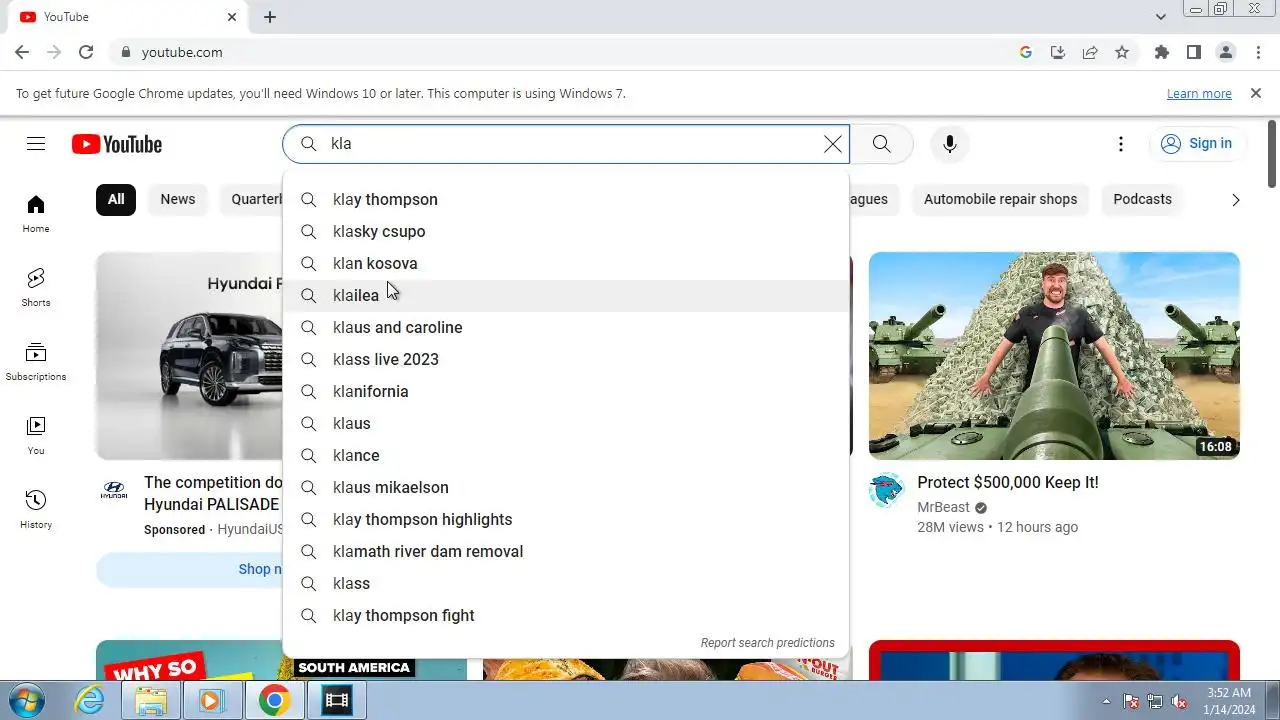Click the install app icon in address bar

1058,52
